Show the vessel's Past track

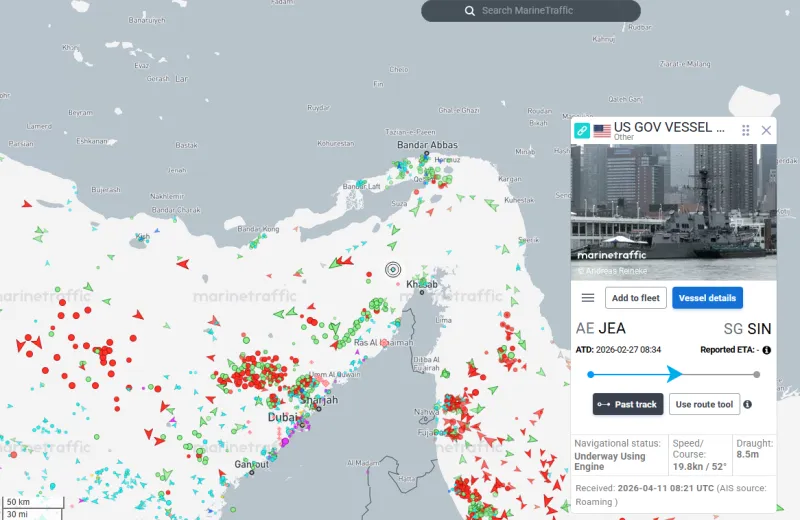point(627,404)
